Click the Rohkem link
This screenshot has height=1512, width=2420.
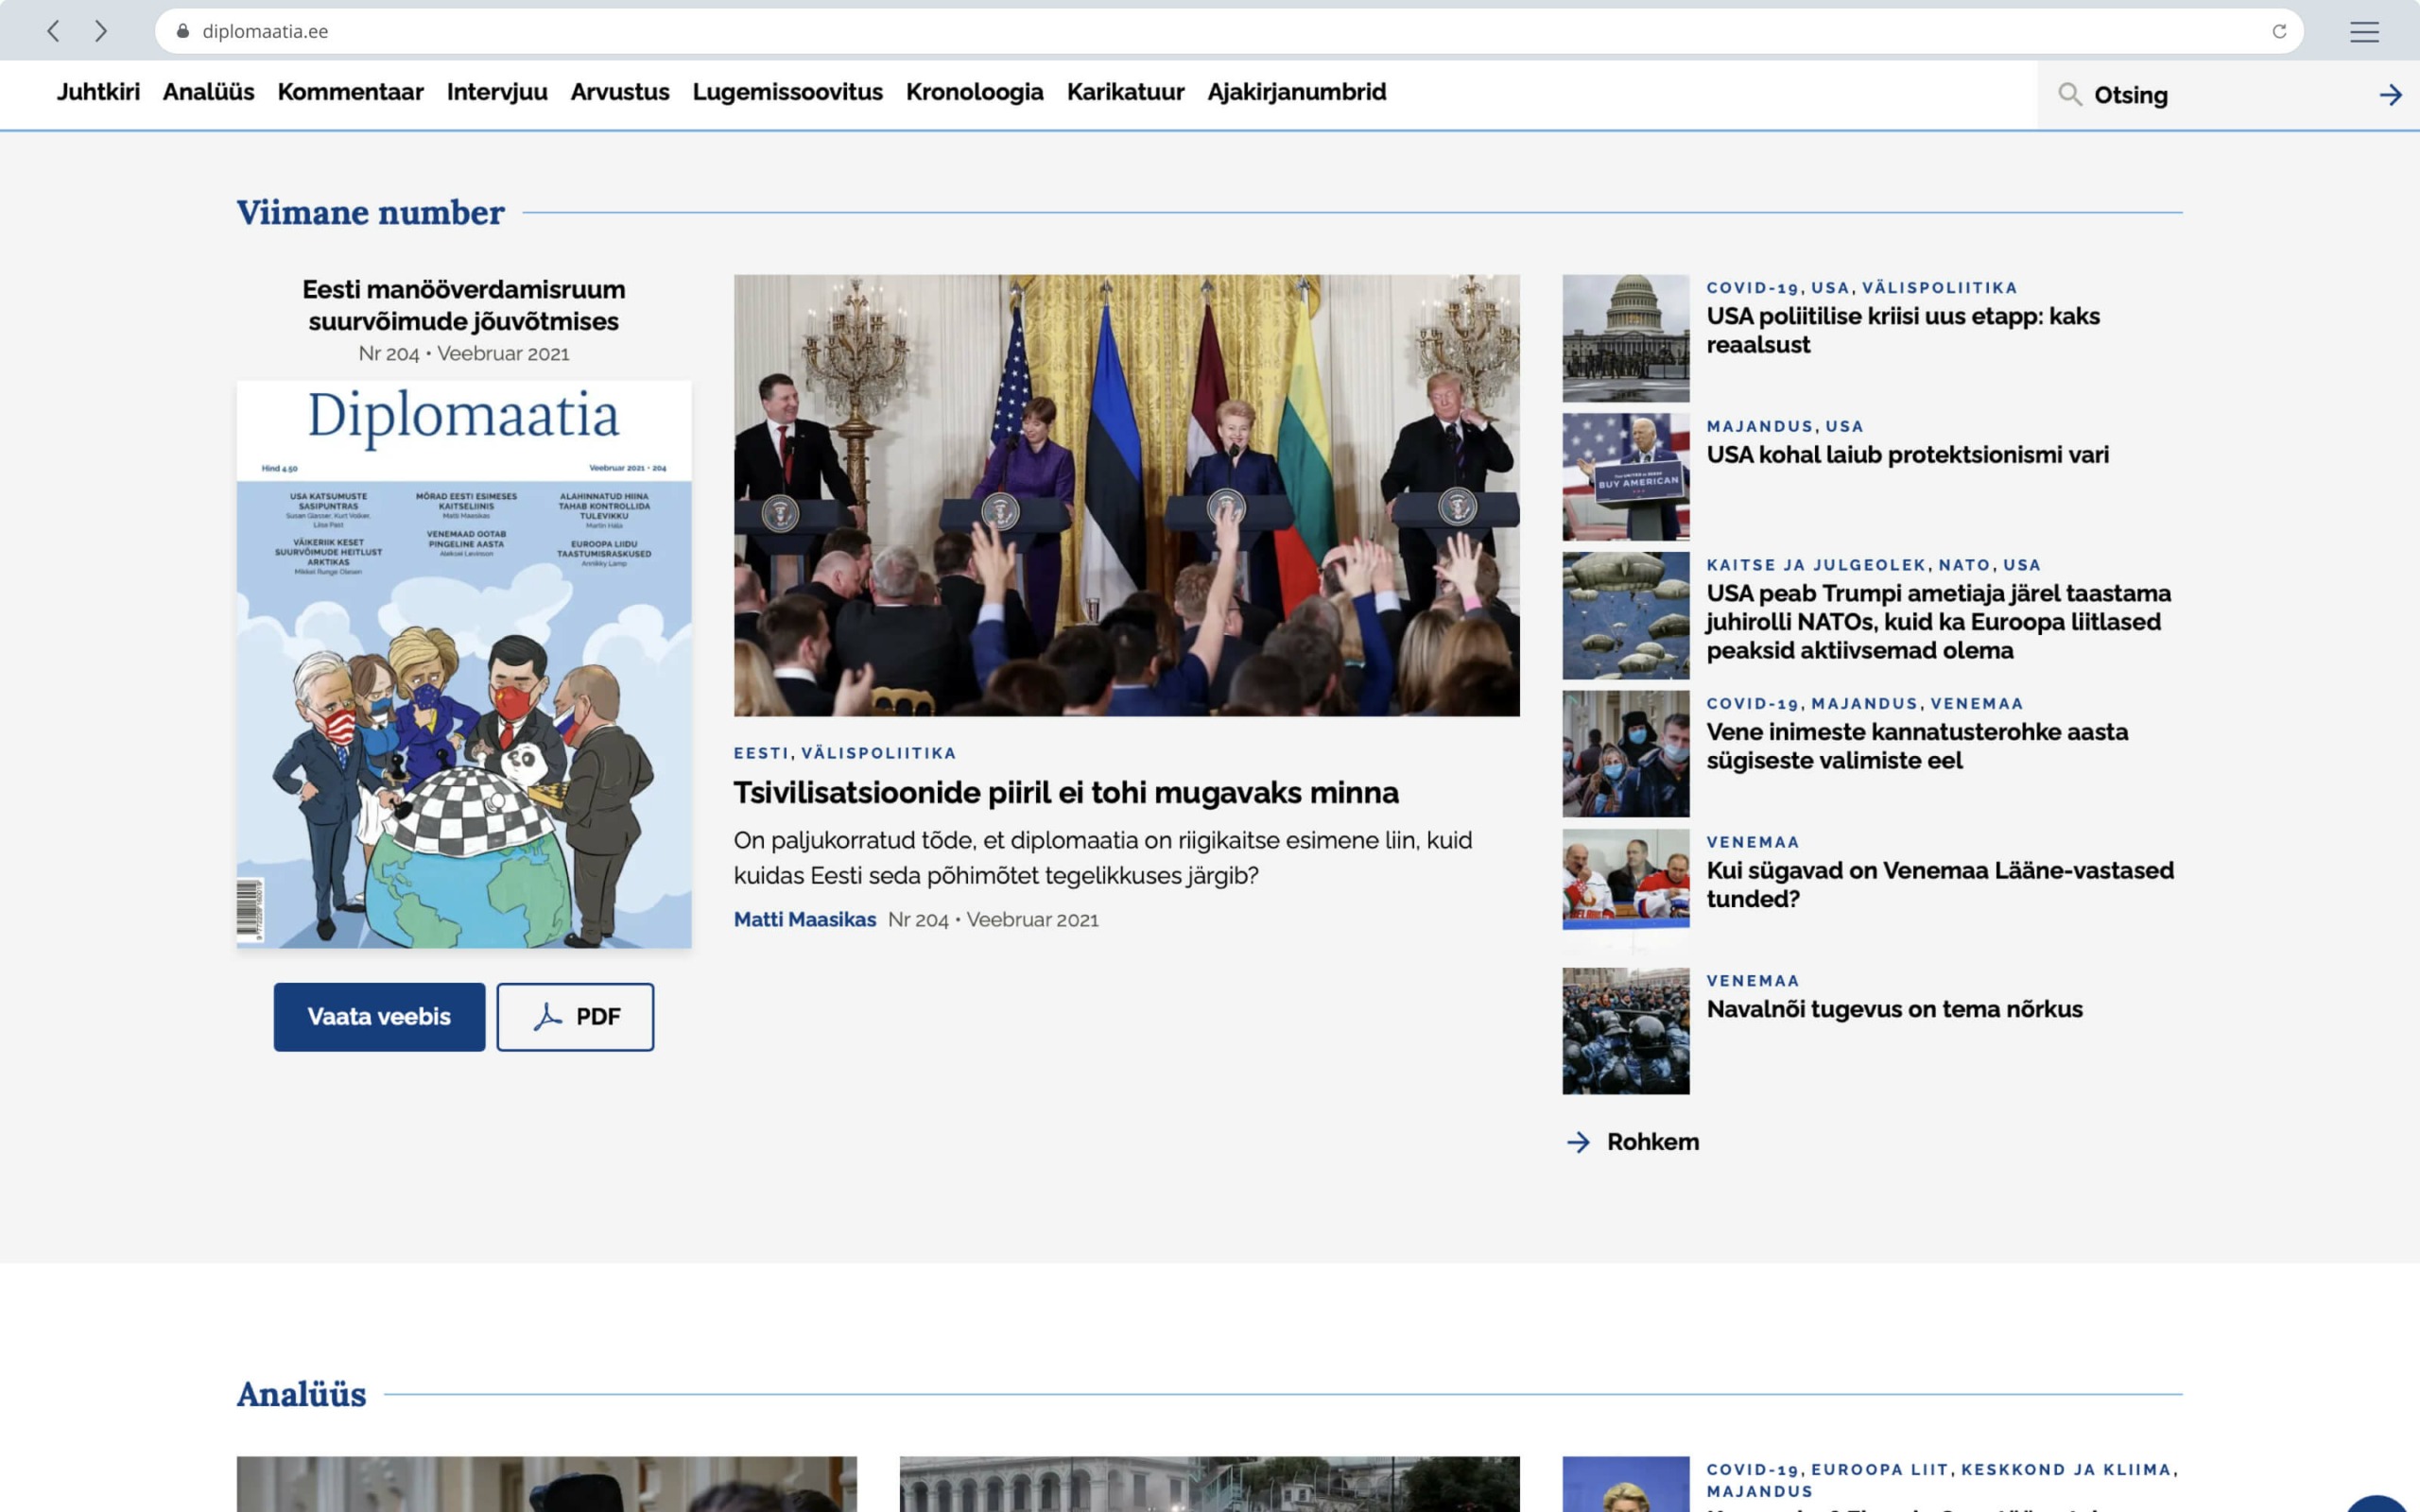click(x=1652, y=1141)
